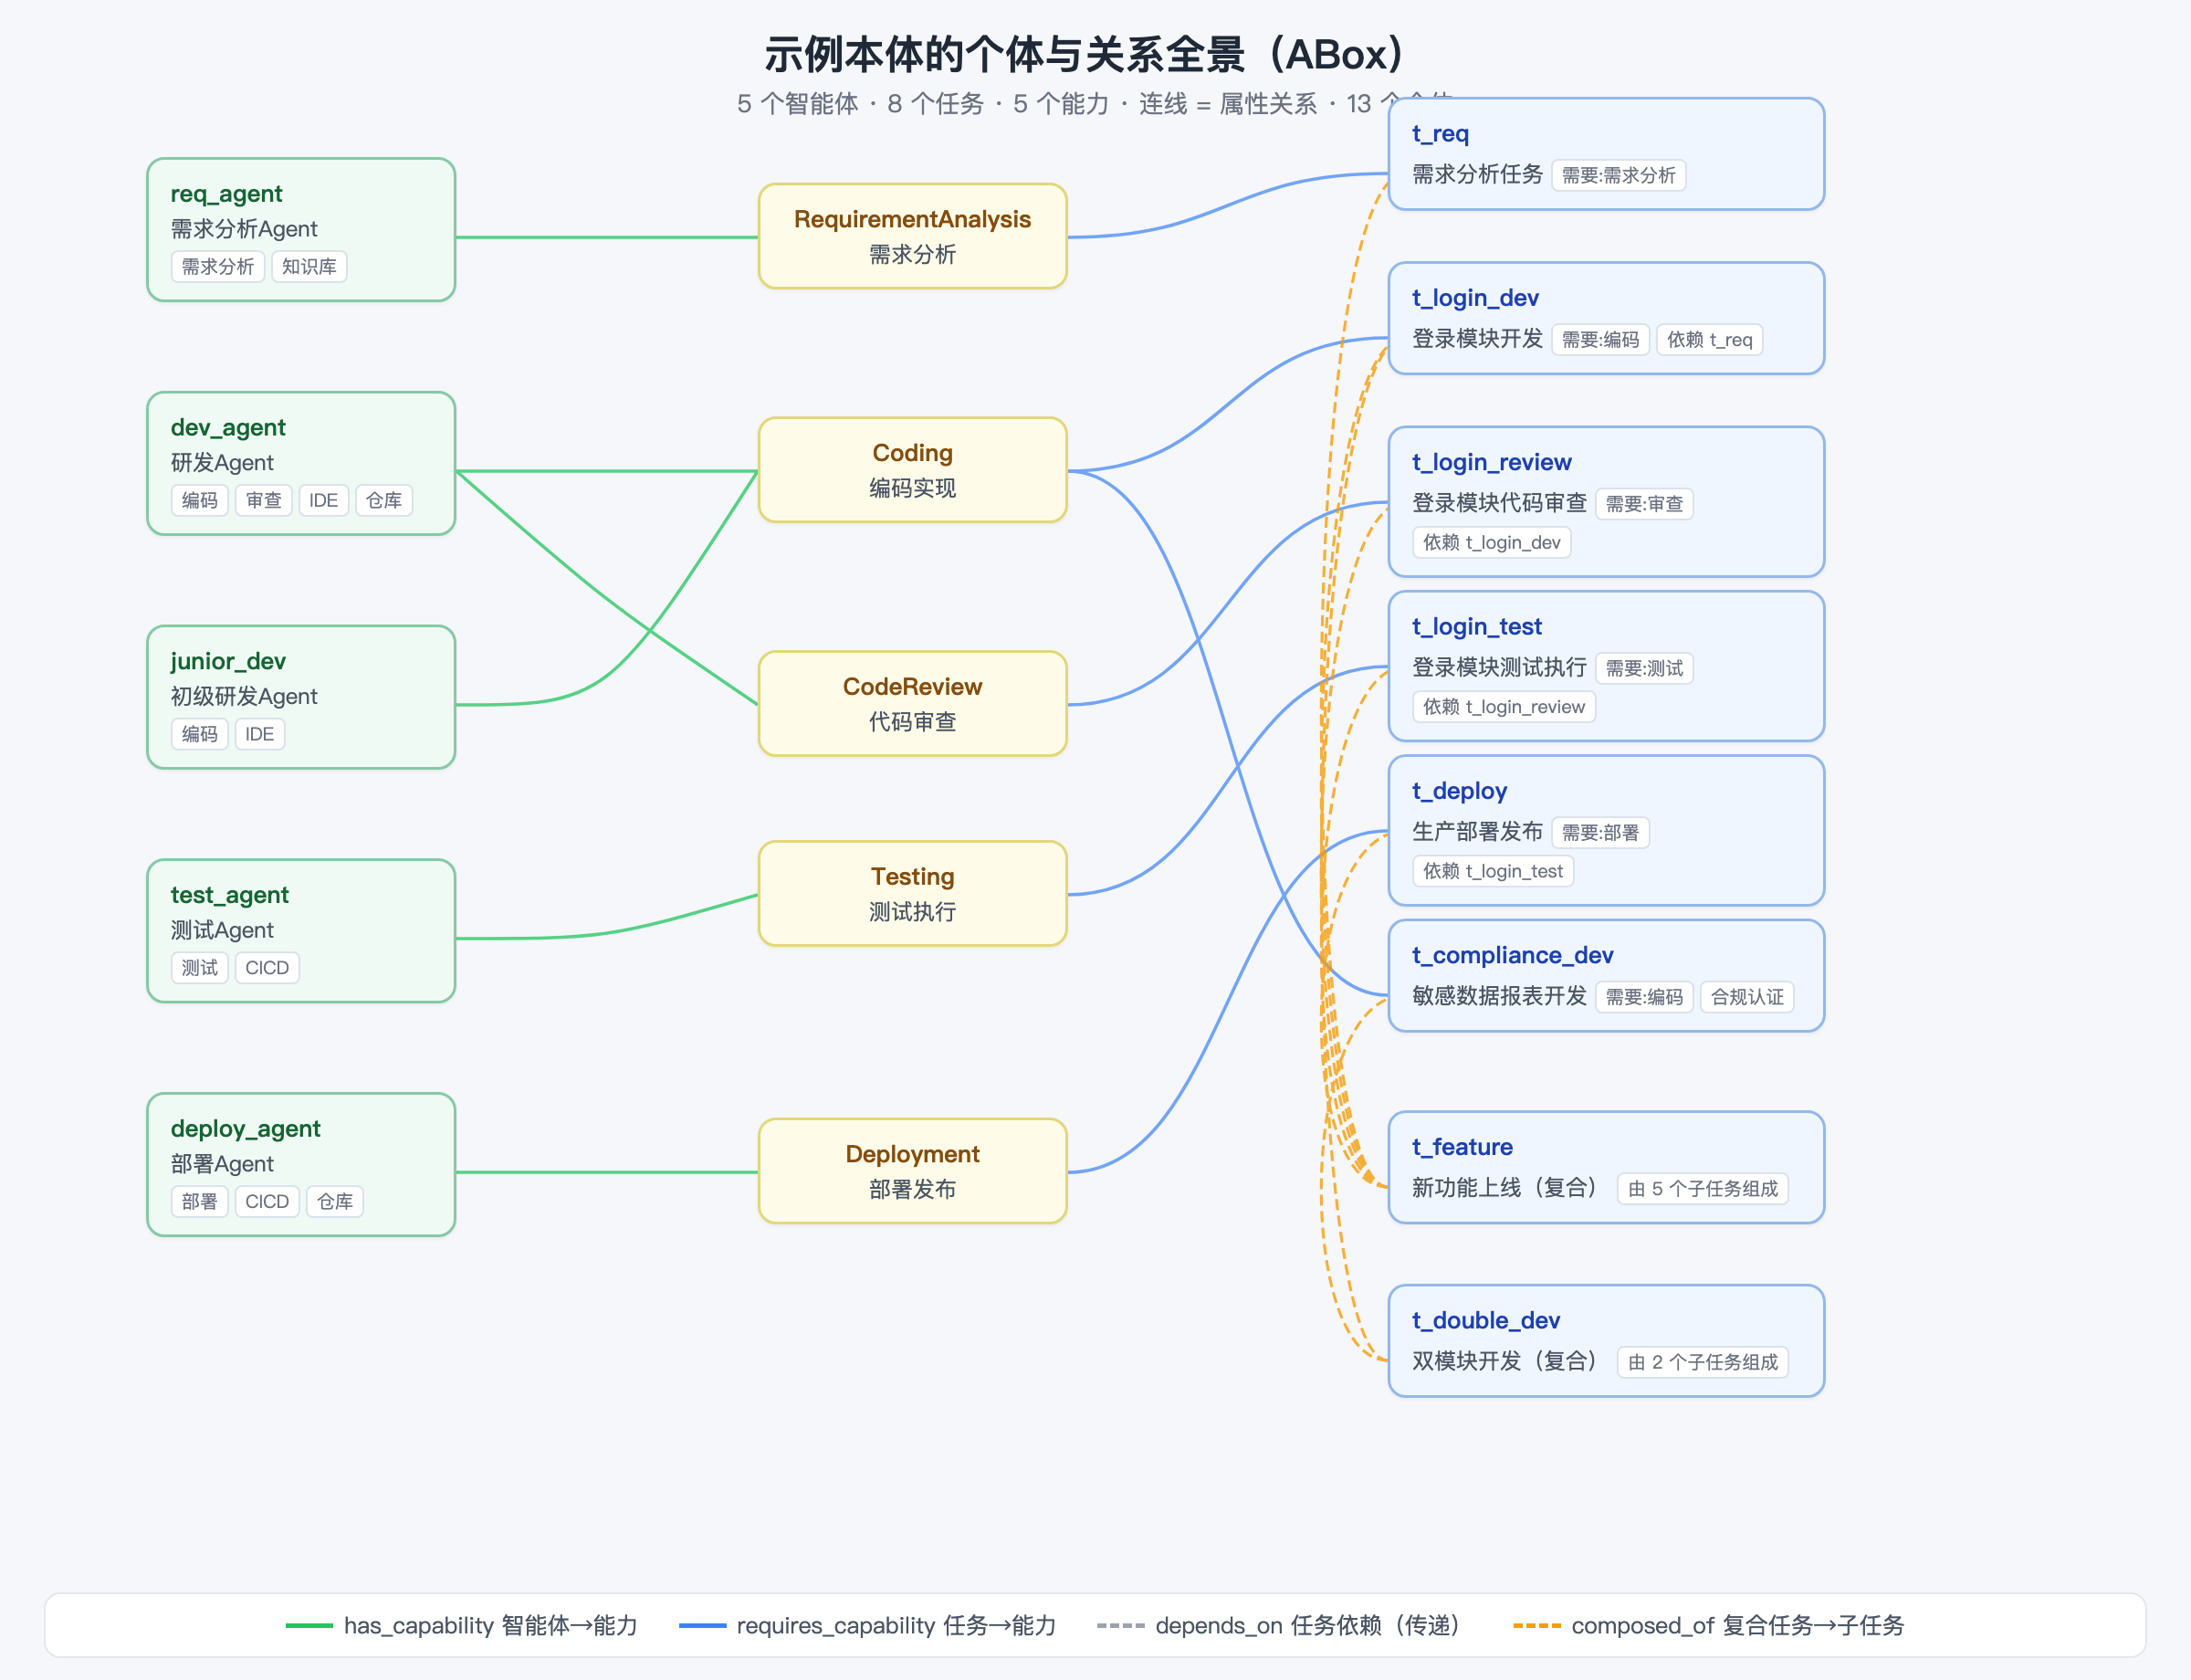Click the t_double_dev composite task title
The image size is (2191, 1680).
(x=1485, y=1320)
